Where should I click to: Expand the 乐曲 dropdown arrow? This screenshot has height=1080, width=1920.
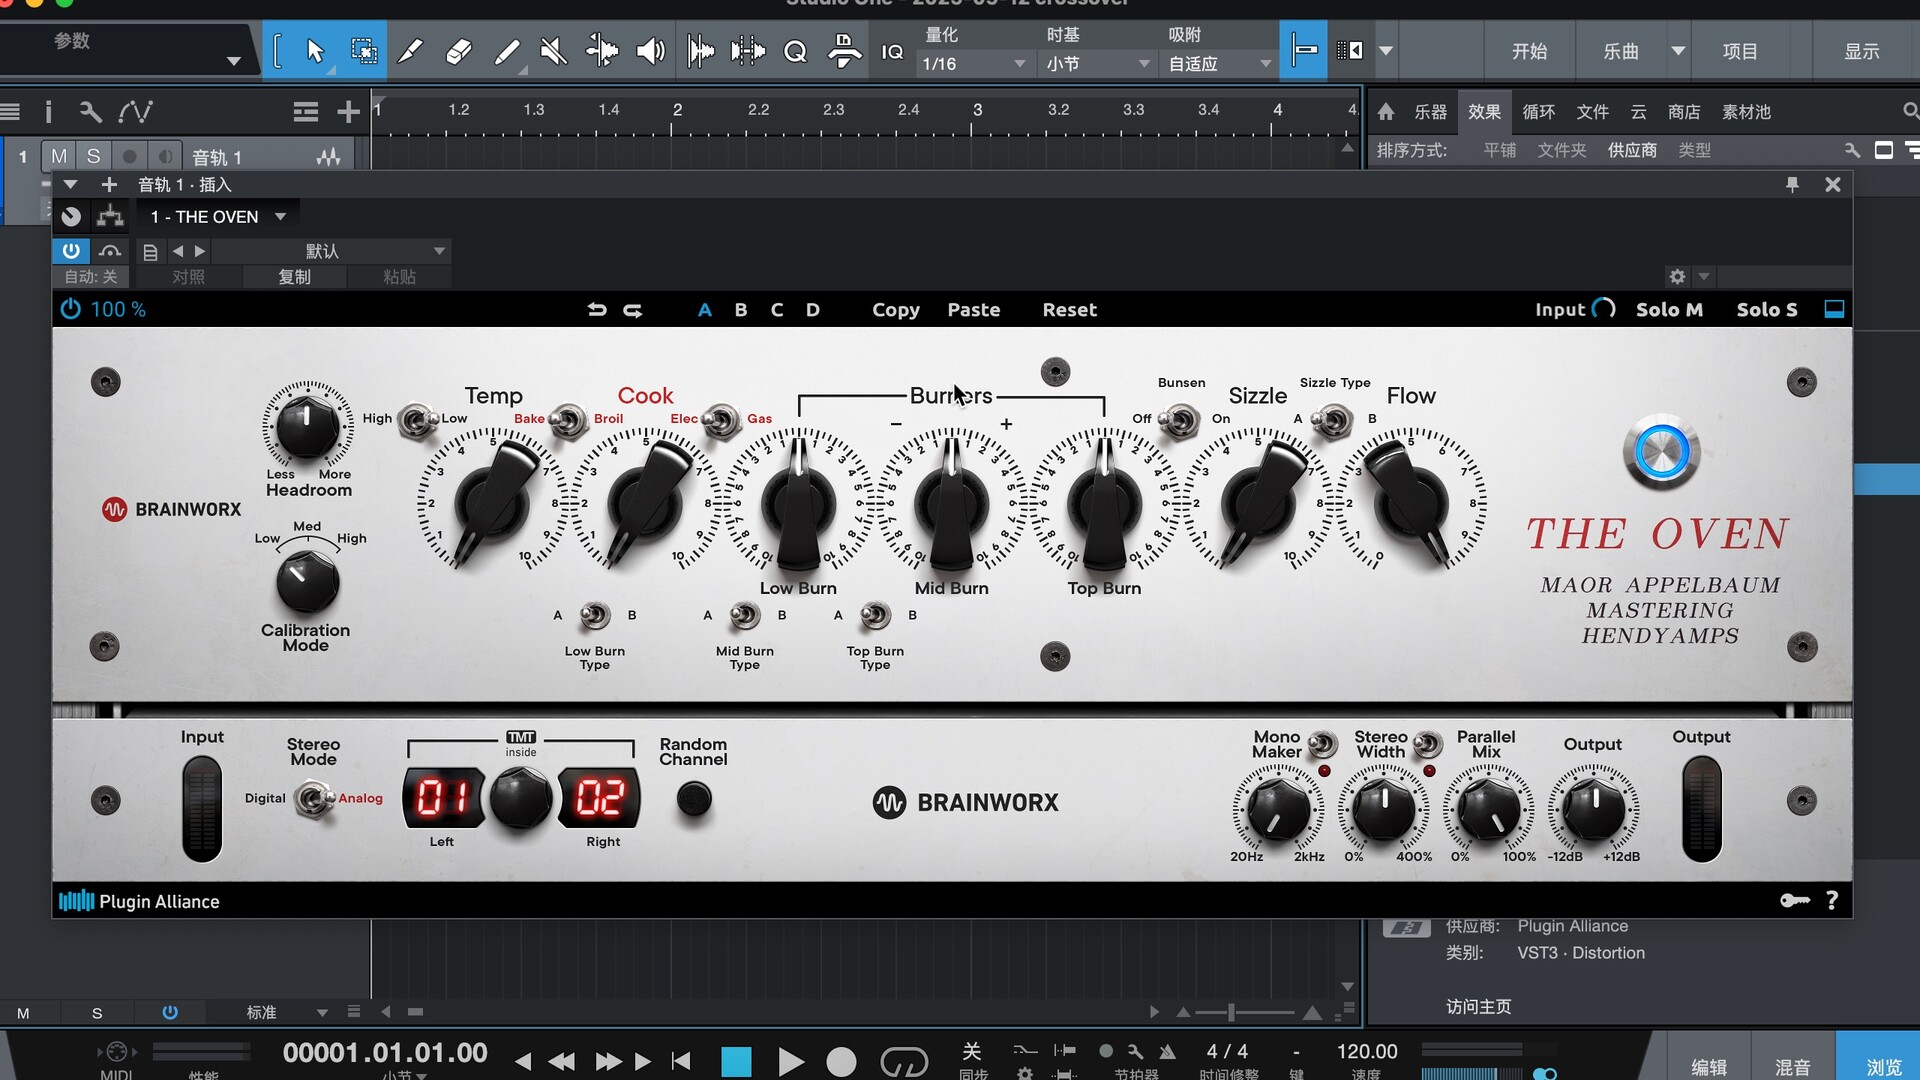1678,51
